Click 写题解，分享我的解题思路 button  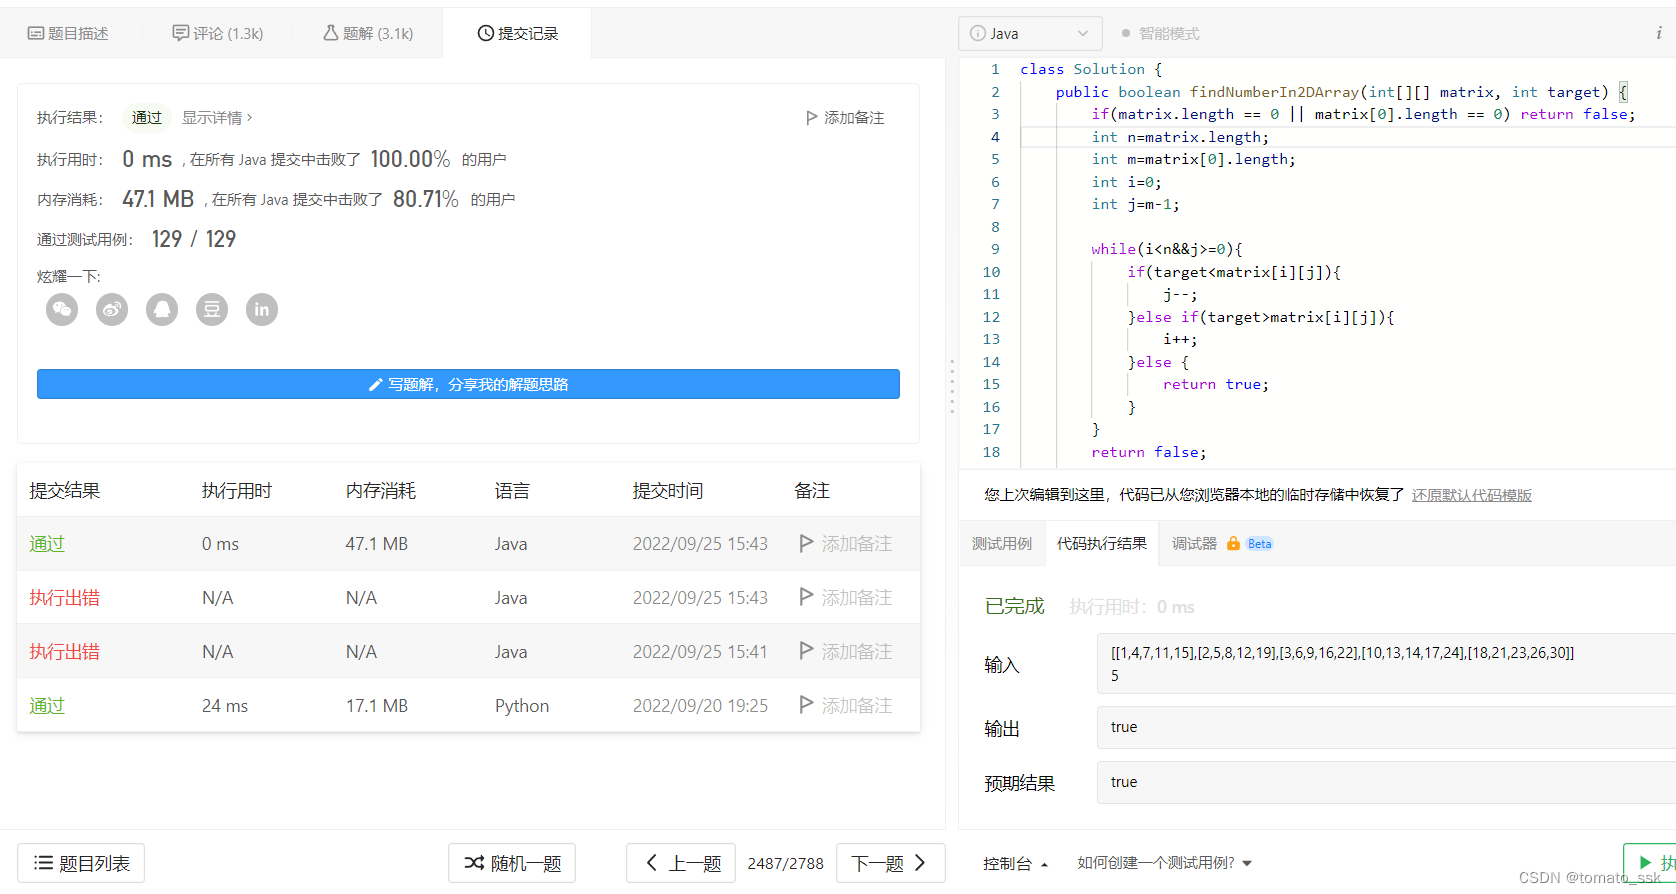tap(468, 384)
